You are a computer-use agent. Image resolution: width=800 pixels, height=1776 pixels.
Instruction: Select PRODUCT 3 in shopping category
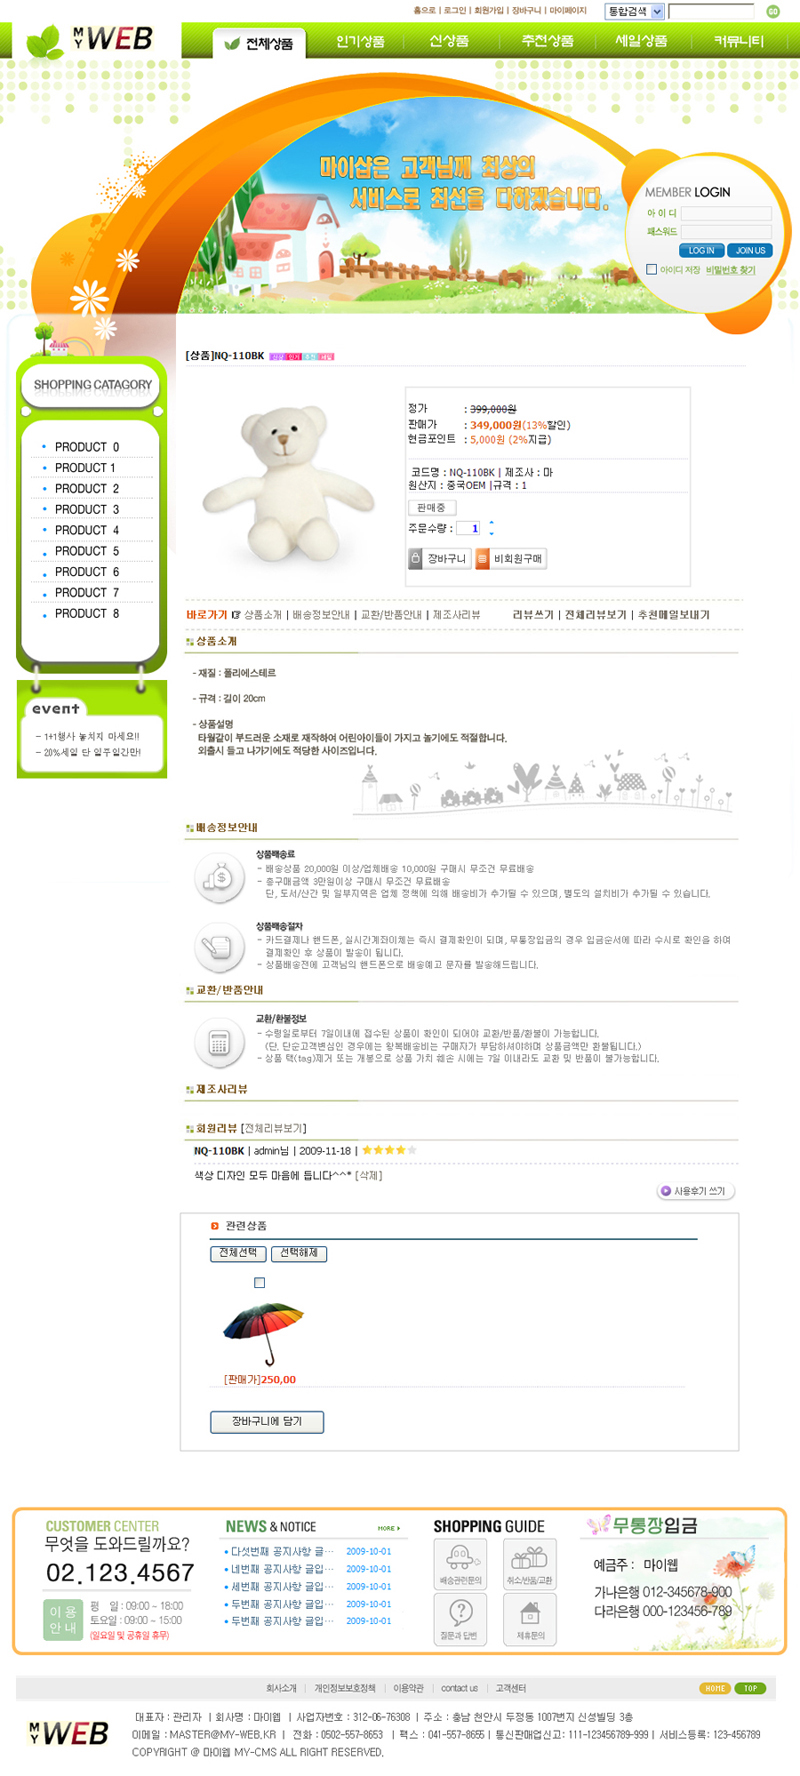point(87,509)
